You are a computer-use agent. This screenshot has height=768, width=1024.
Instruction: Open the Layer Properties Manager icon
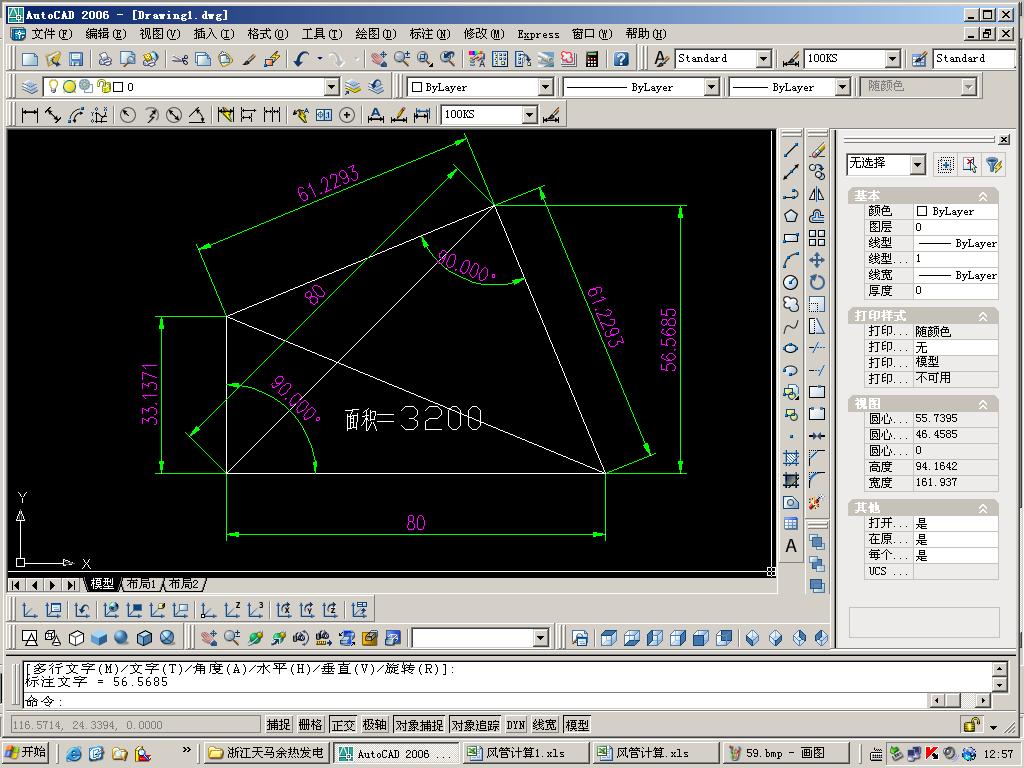[29, 87]
